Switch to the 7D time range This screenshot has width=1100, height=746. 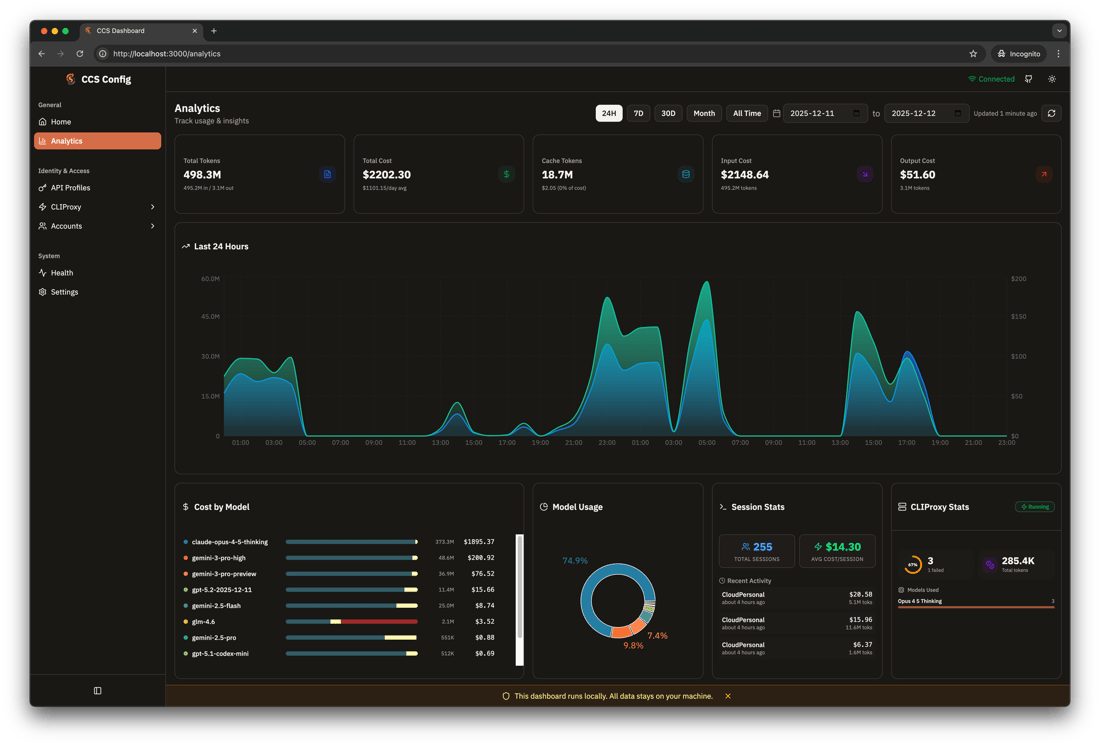[x=638, y=113]
